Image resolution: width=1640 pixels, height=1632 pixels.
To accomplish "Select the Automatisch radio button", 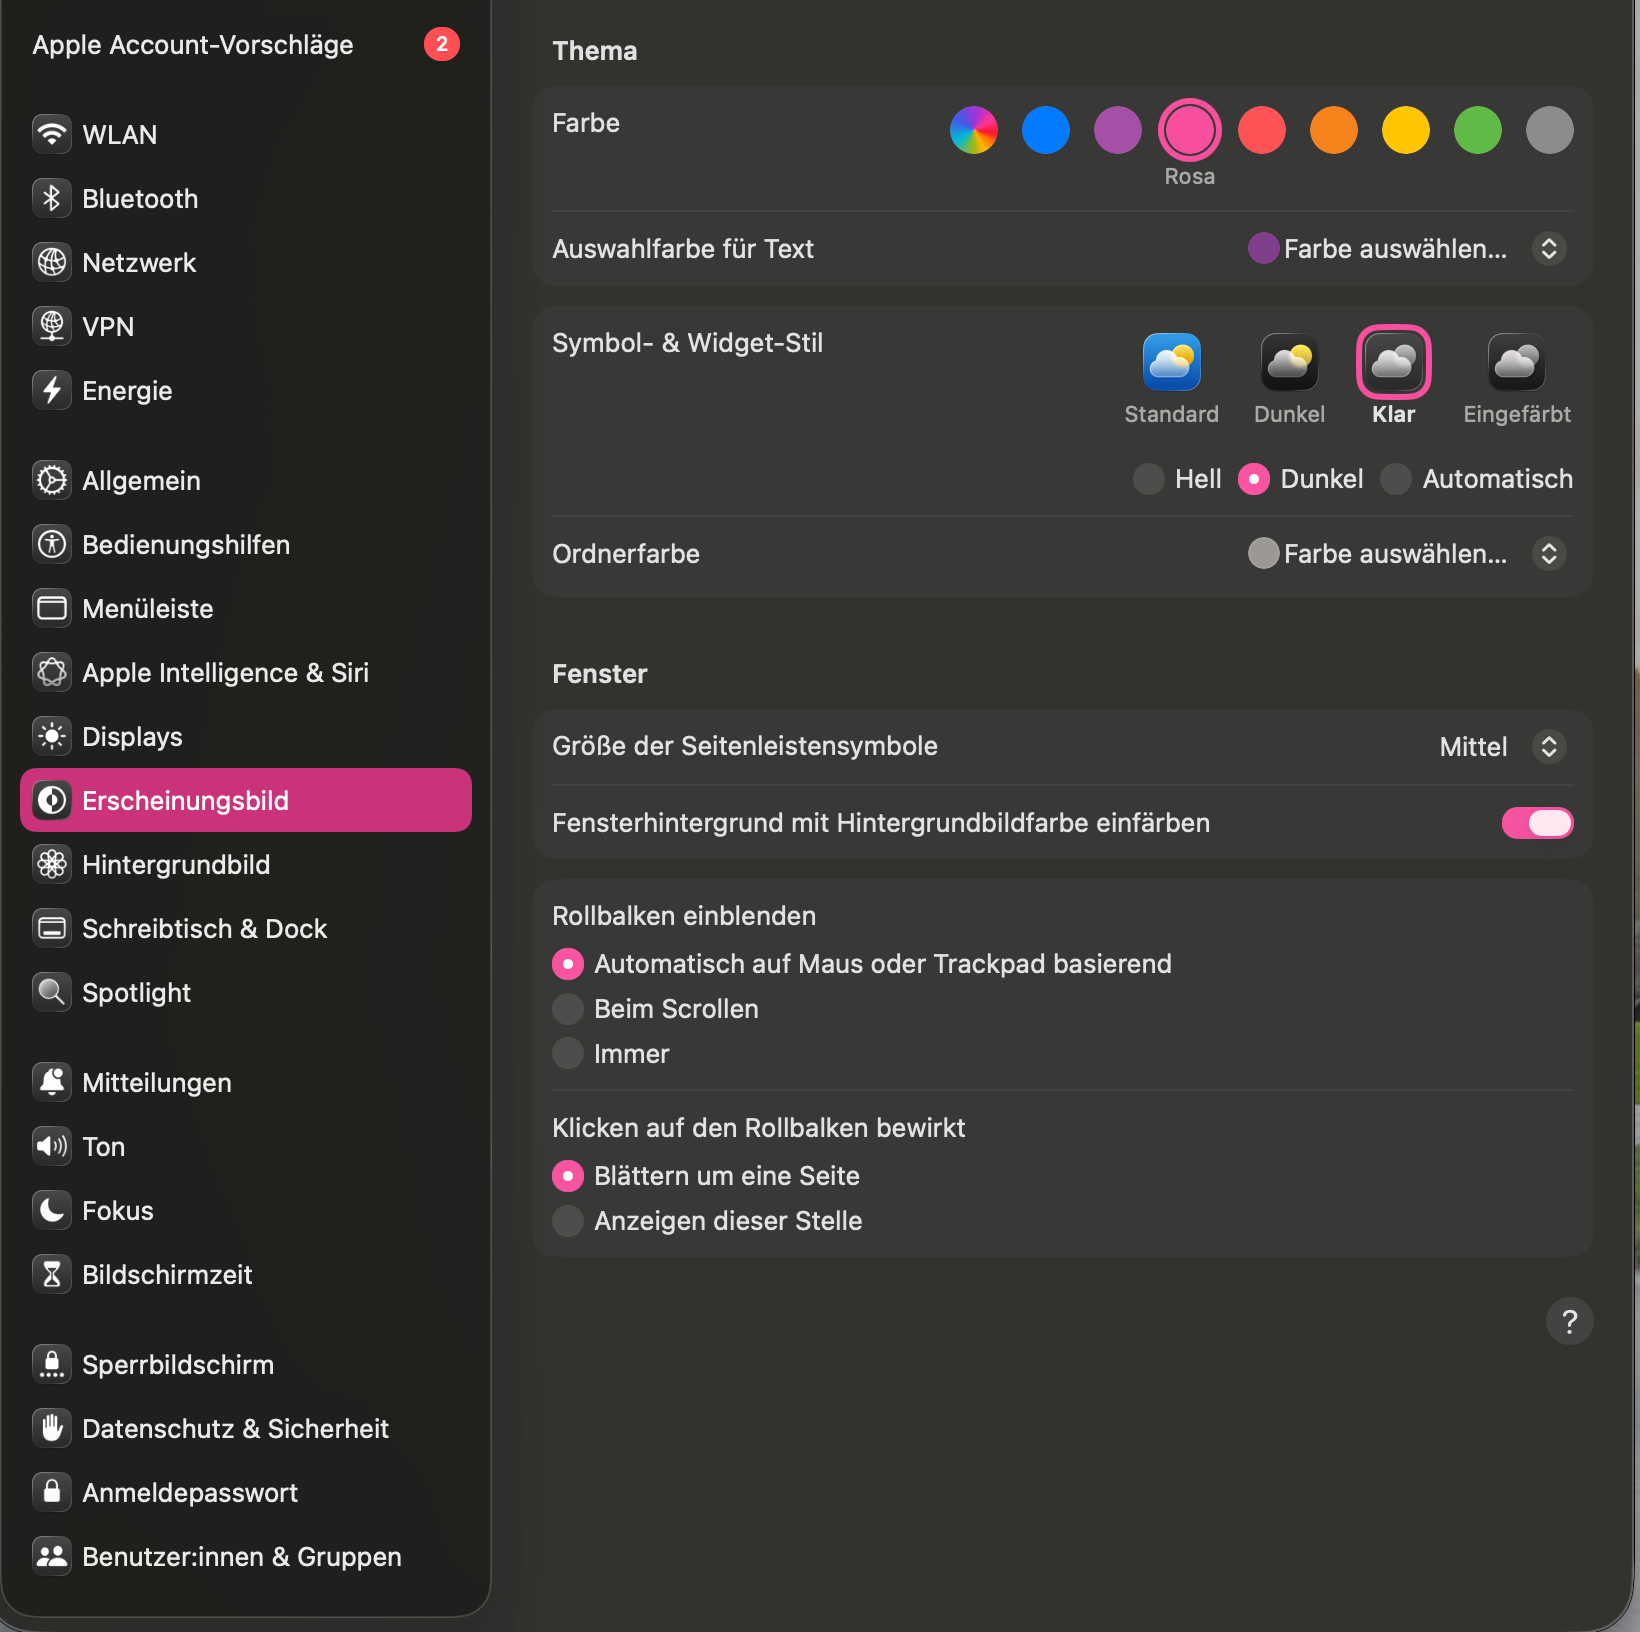I will [x=1396, y=479].
